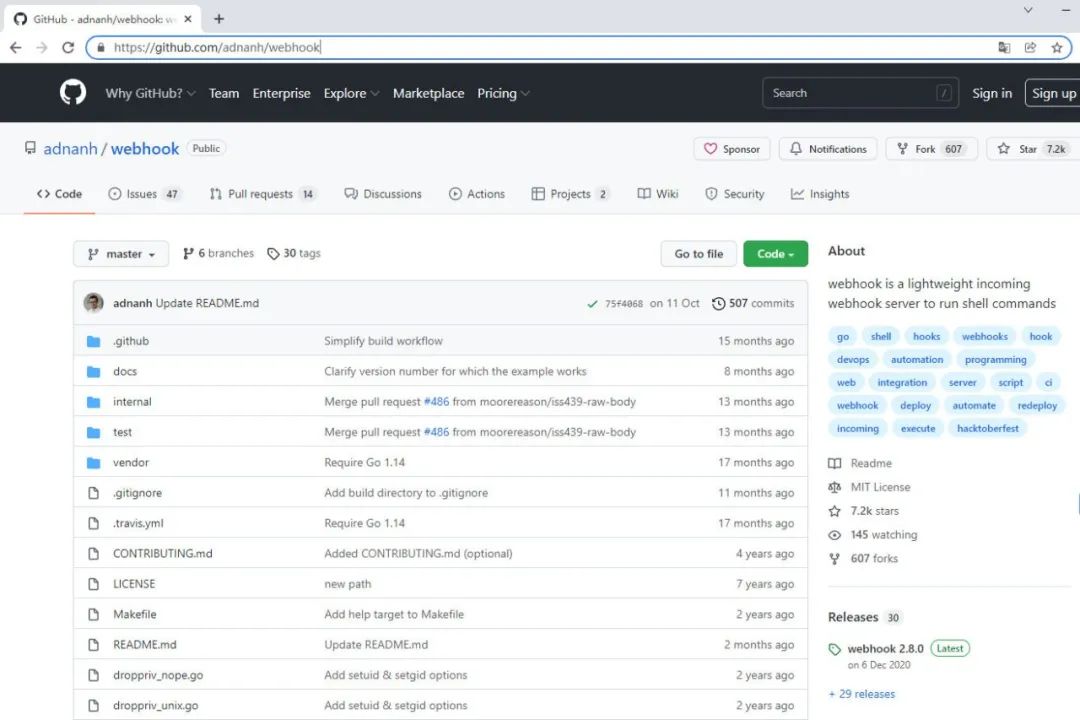The width and height of the screenshot is (1080, 720).
Task: Click the repository icon before adnanh
Action: click(30, 148)
